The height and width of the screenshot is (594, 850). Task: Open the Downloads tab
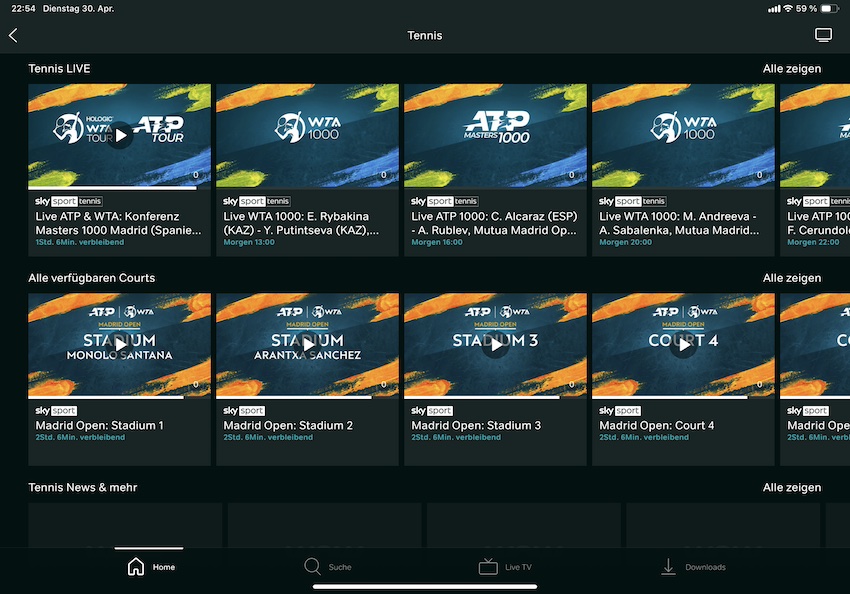[693, 567]
